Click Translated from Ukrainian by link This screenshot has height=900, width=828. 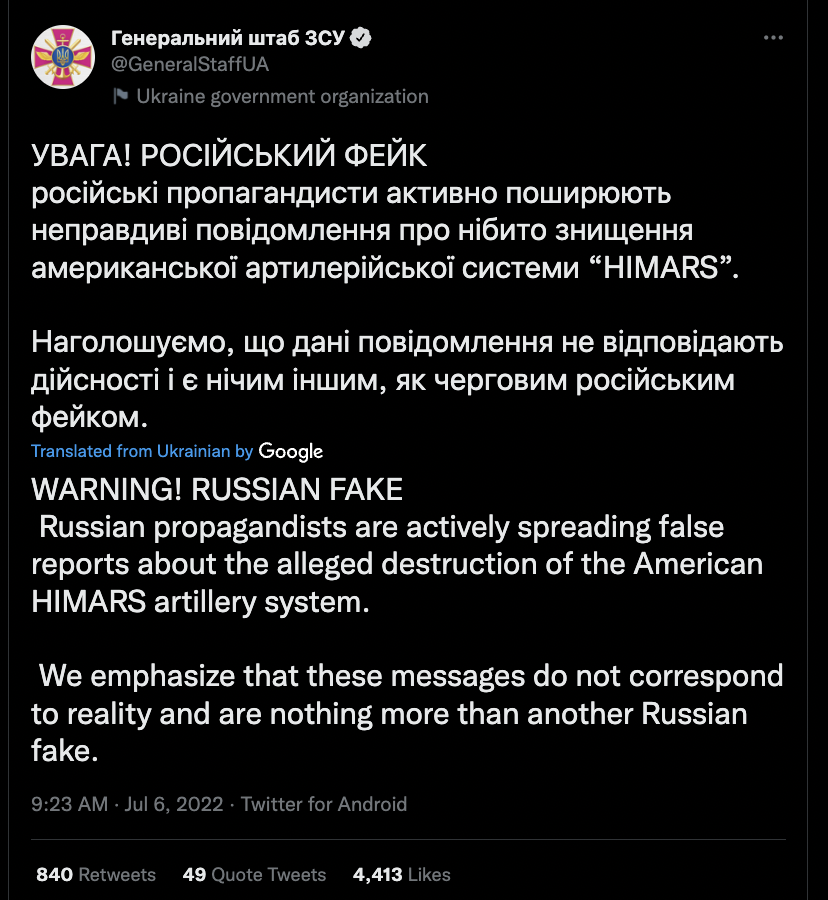(142, 451)
